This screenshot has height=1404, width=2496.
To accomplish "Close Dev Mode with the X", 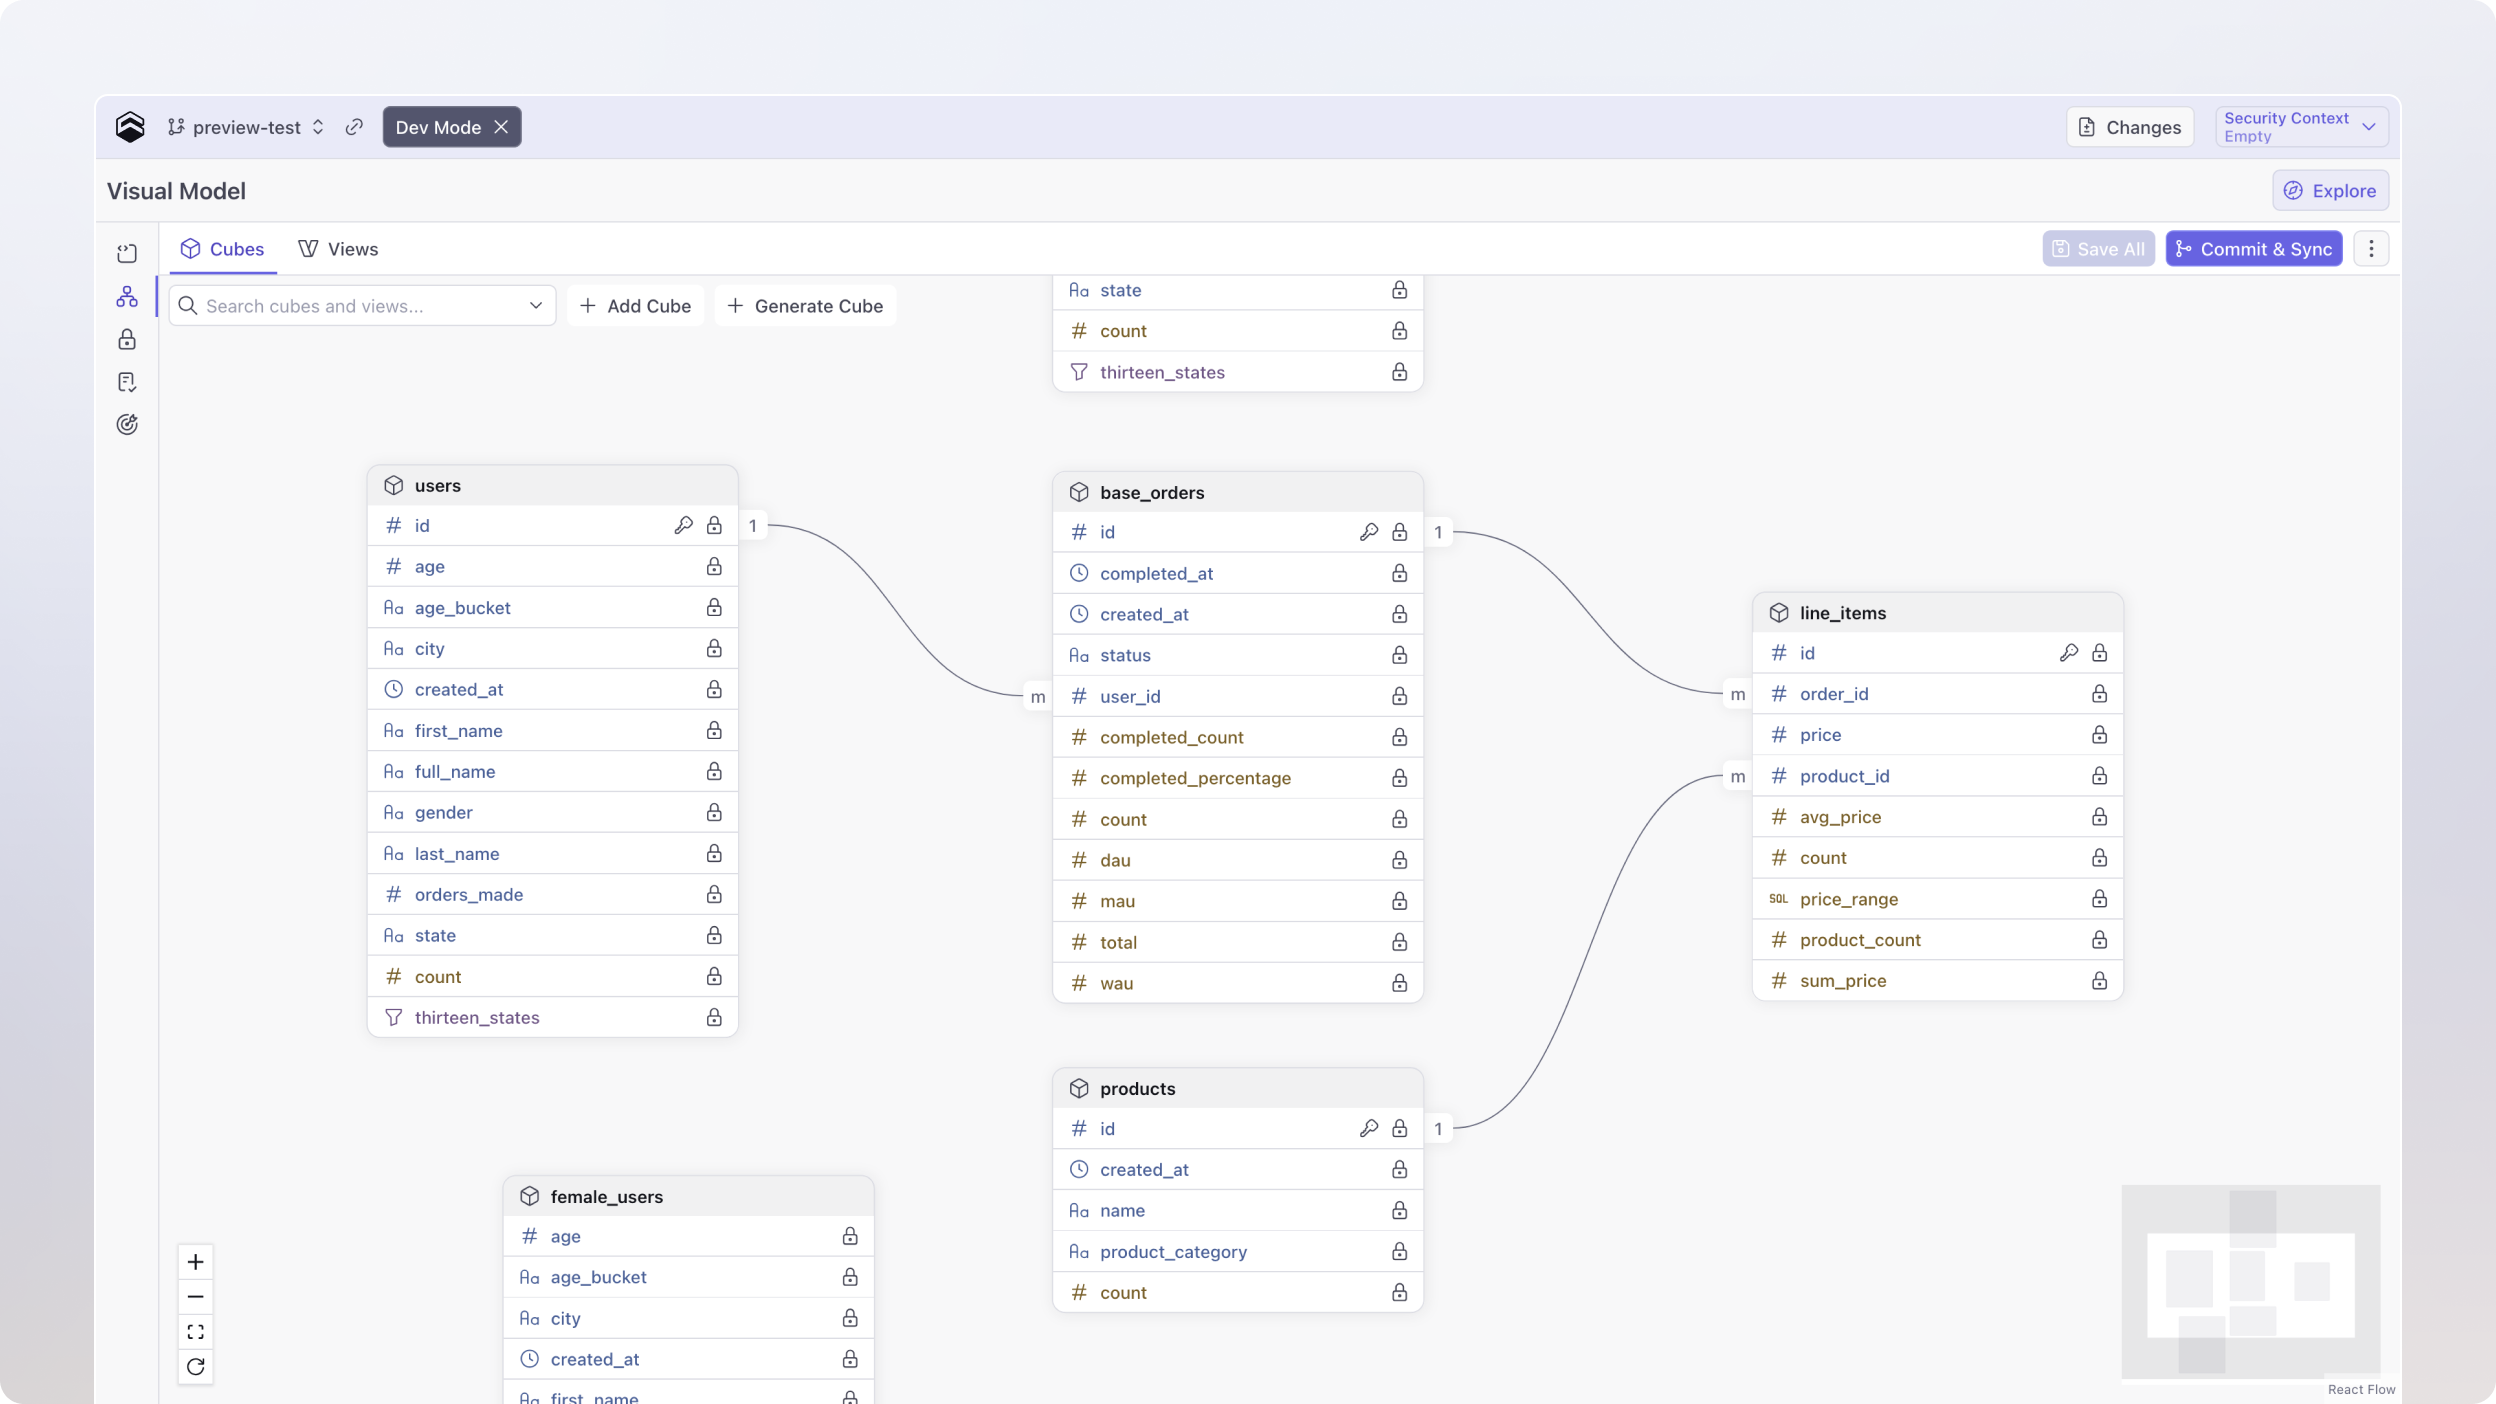I will (501, 127).
